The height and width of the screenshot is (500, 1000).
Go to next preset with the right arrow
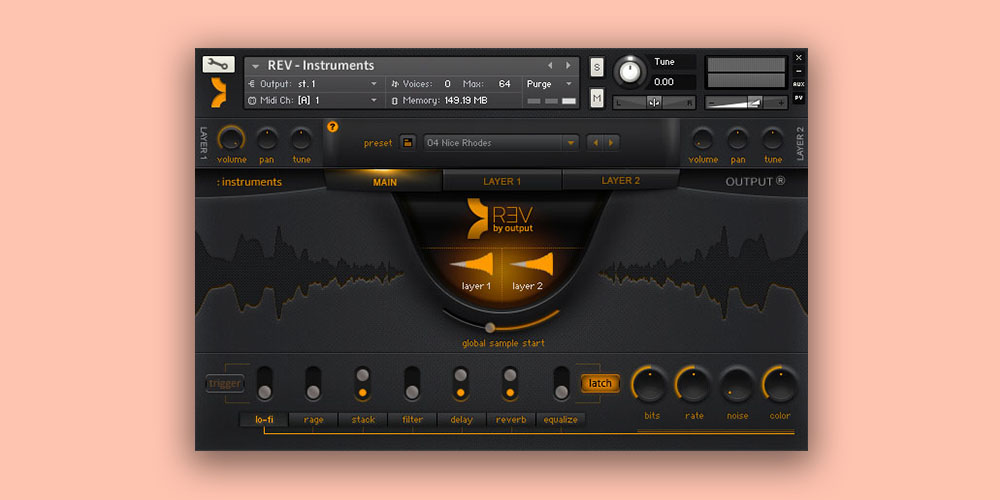tap(611, 143)
